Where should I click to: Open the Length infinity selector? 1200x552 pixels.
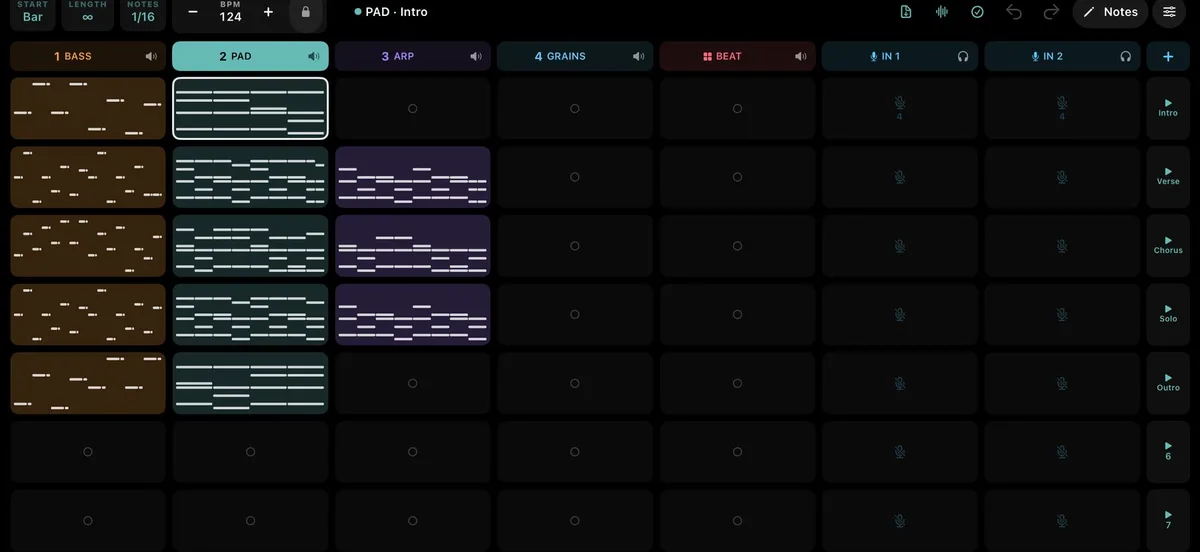(88, 13)
